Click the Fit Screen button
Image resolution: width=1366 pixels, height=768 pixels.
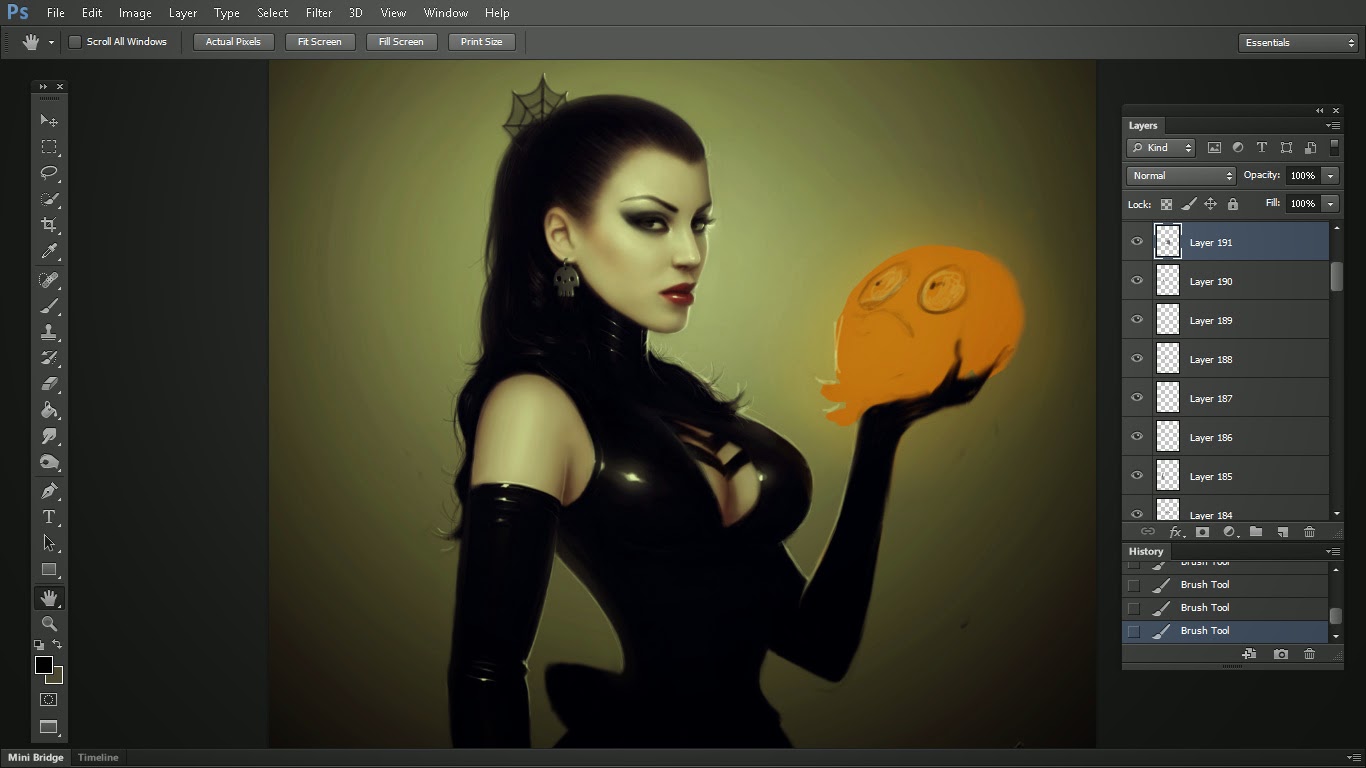319,42
